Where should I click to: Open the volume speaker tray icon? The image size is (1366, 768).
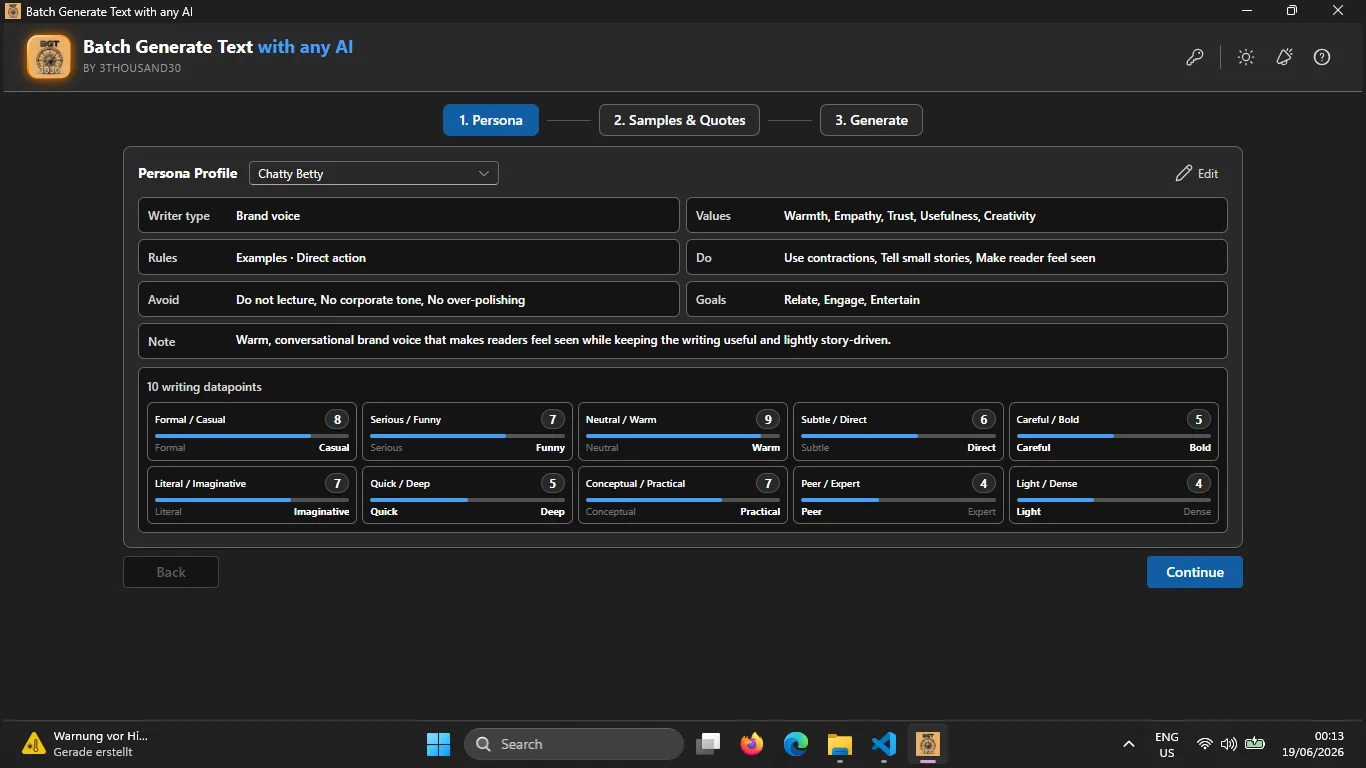(1229, 744)
